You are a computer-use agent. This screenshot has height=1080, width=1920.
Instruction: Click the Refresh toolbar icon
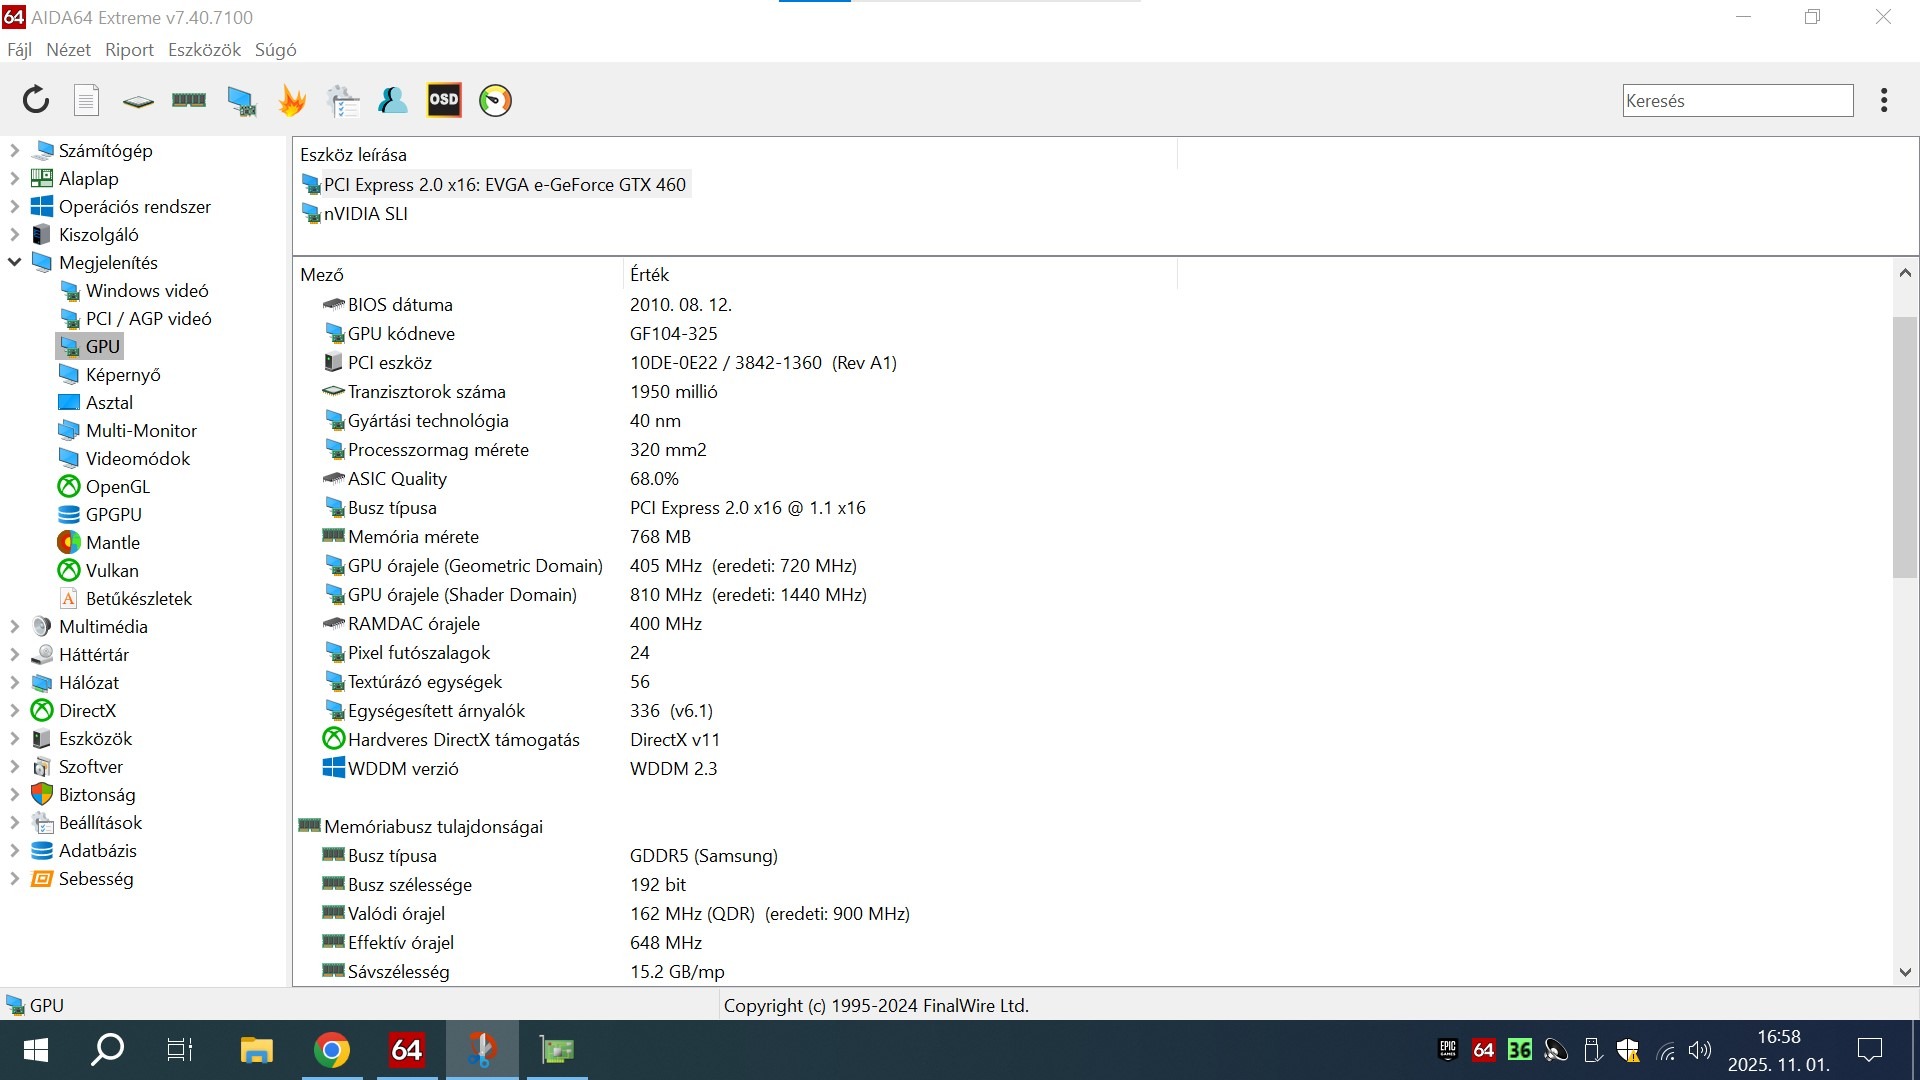coord(36,100)
